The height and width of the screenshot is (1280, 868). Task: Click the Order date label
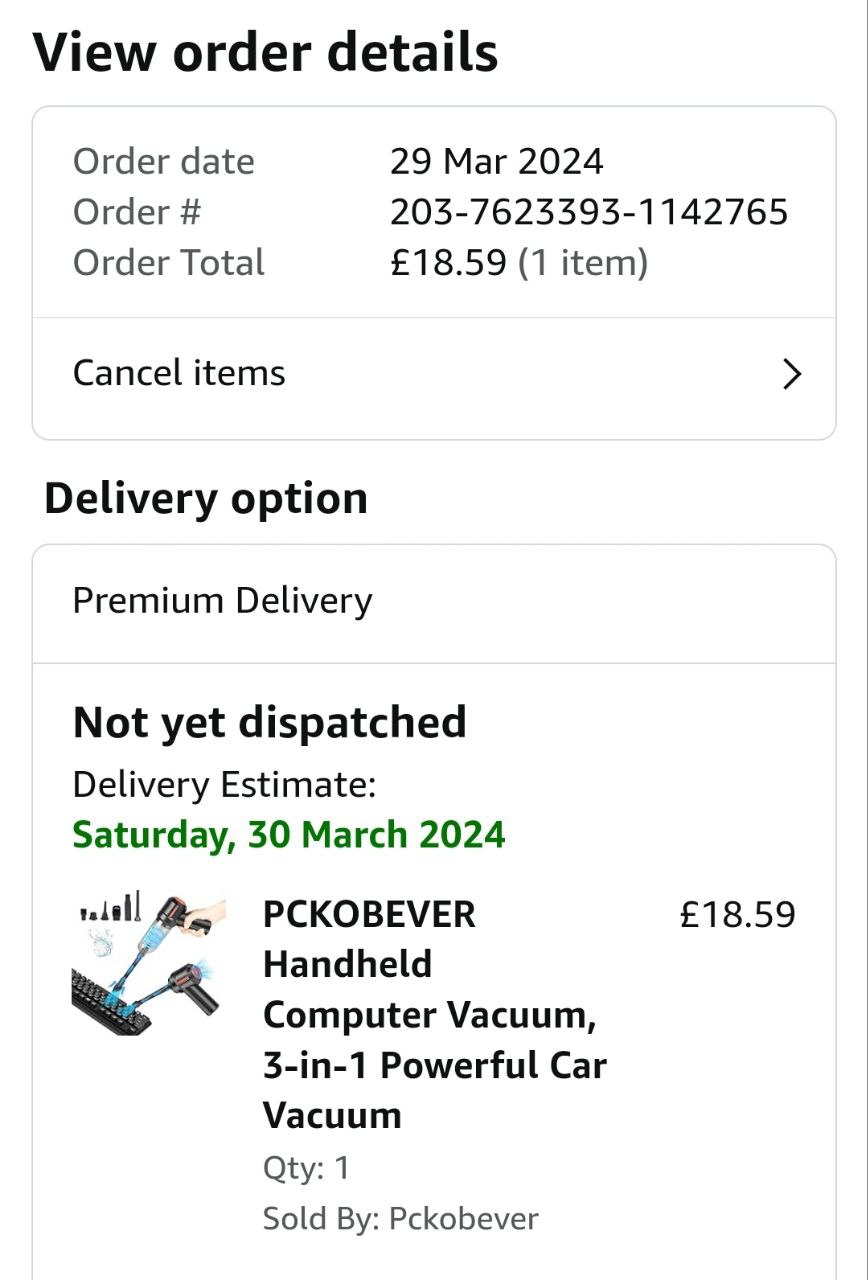(163, 161)
